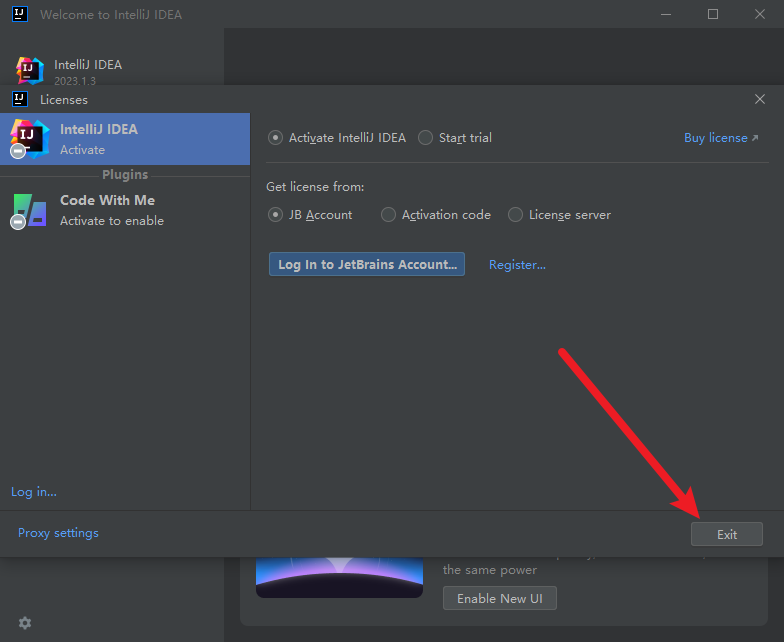Maximize the Welcome to IntelliJ IDEA window
The height and width of the screenshot is (642, 784).
click(x=713, y=14)
